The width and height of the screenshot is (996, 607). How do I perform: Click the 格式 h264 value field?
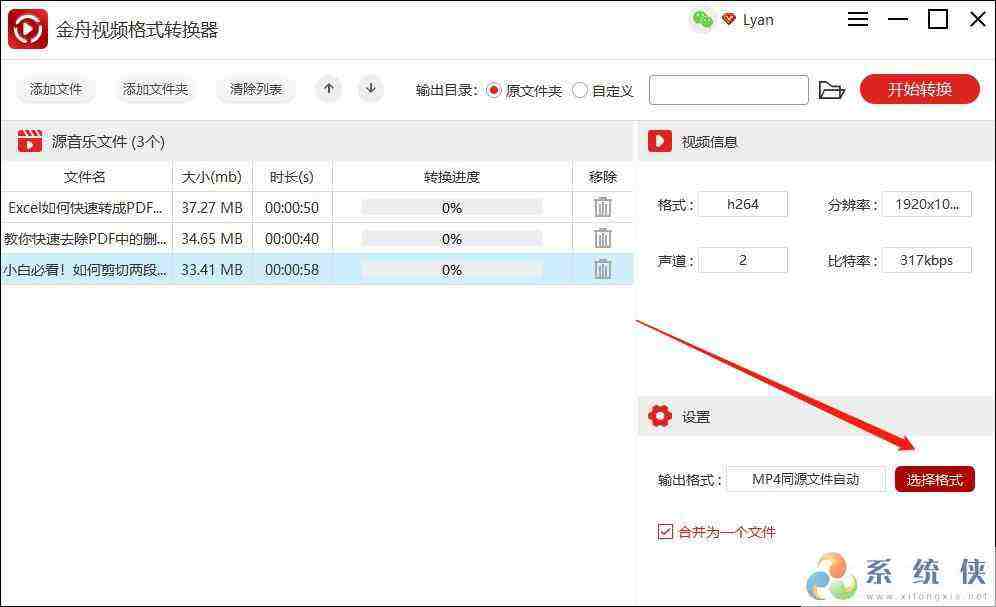pos(743,204)
